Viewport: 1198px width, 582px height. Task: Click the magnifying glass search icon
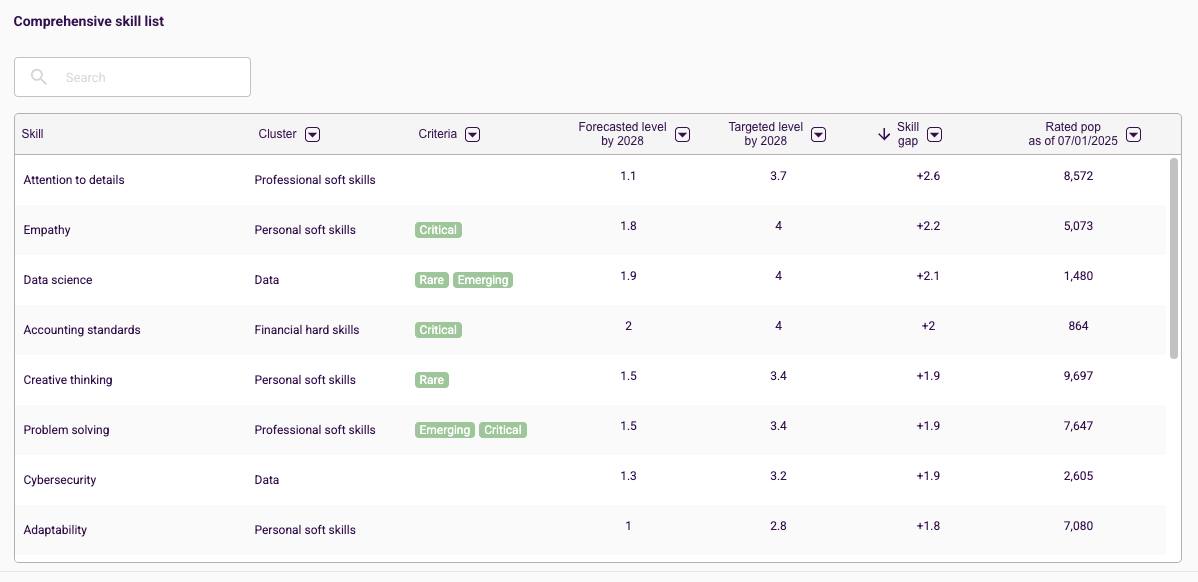coord(38,77)
